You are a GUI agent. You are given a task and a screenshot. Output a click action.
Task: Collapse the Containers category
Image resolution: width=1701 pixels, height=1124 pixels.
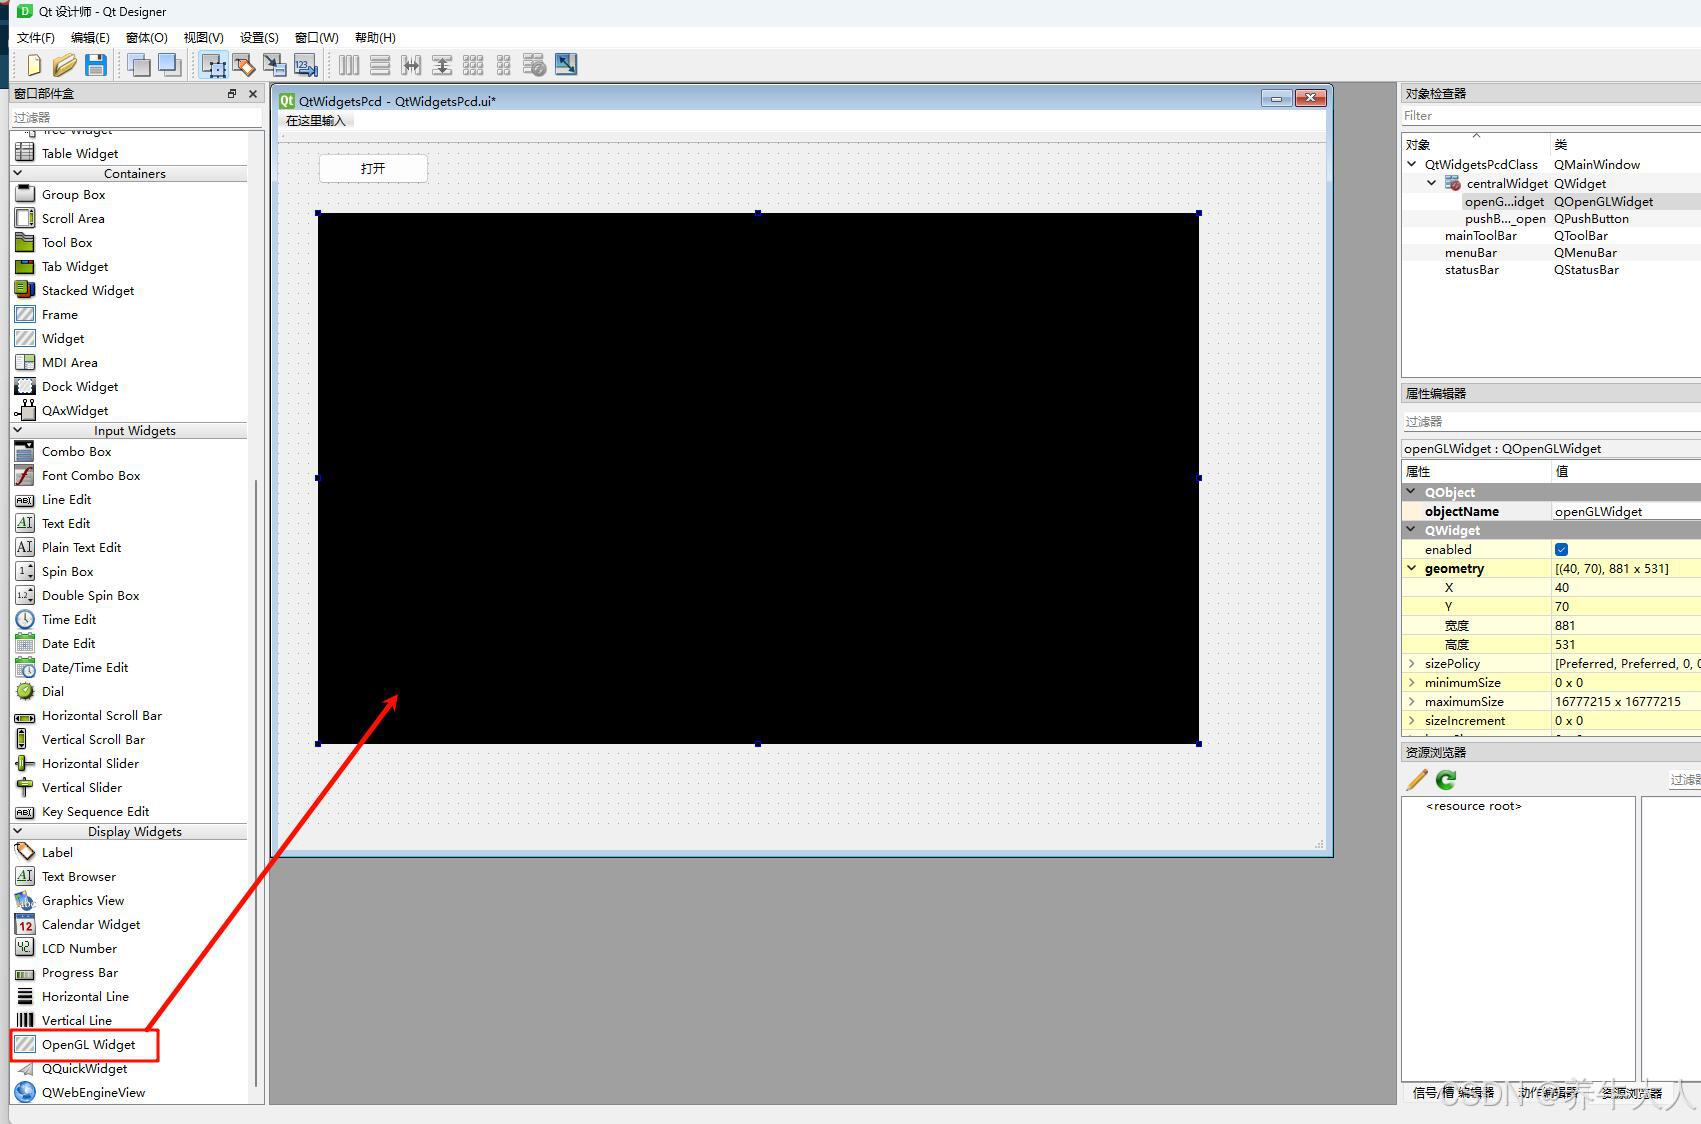(x=17, y=173)
